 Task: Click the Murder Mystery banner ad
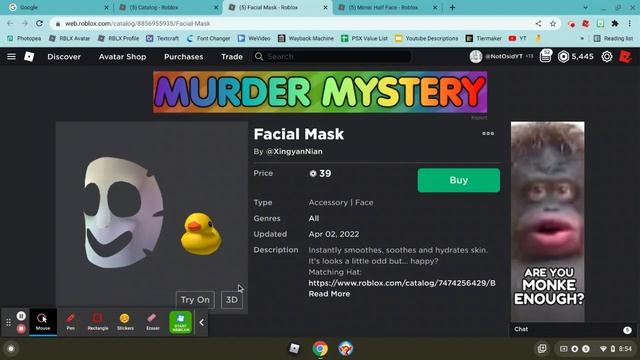tap(320, 92)
